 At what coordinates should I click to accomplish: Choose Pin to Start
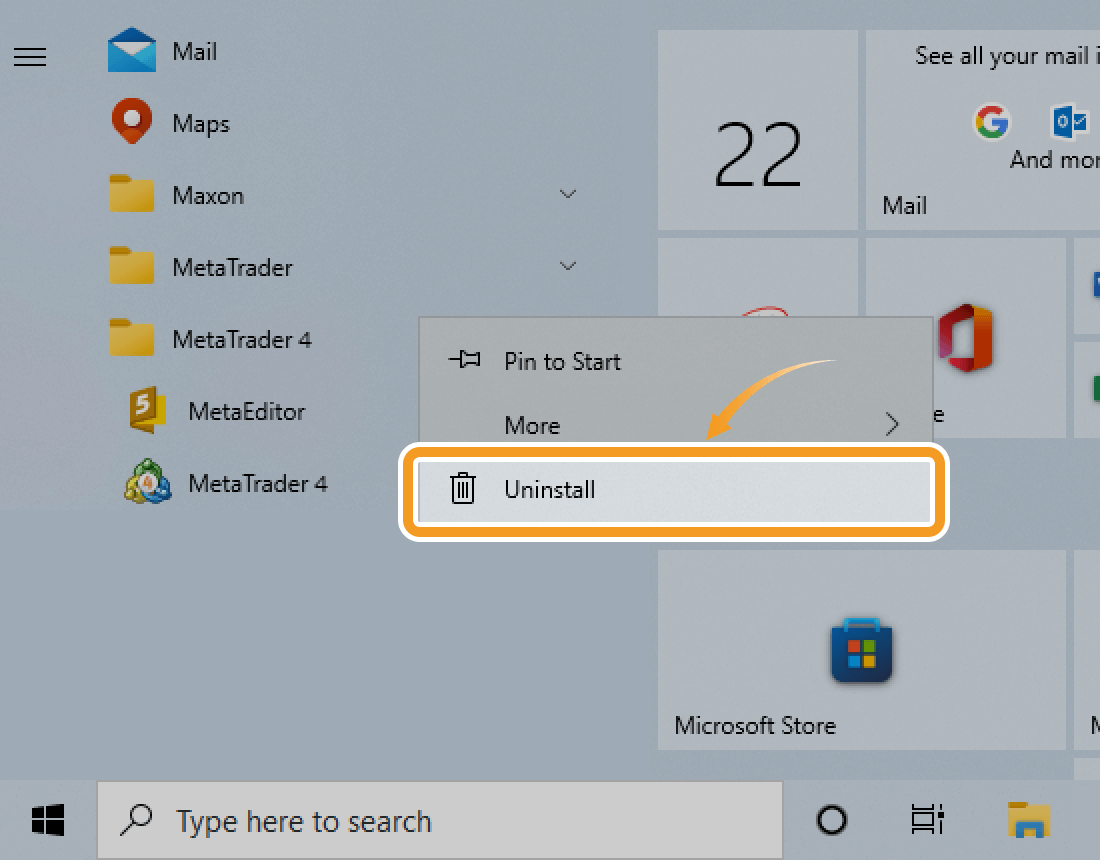click(x=562, y=361)
